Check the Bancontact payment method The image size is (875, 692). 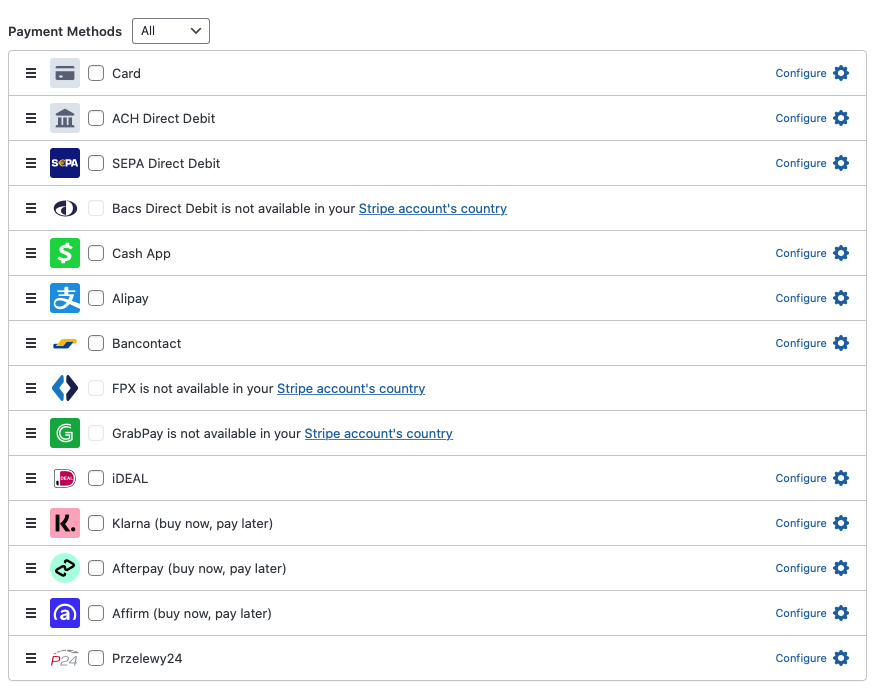click(96, 343)
